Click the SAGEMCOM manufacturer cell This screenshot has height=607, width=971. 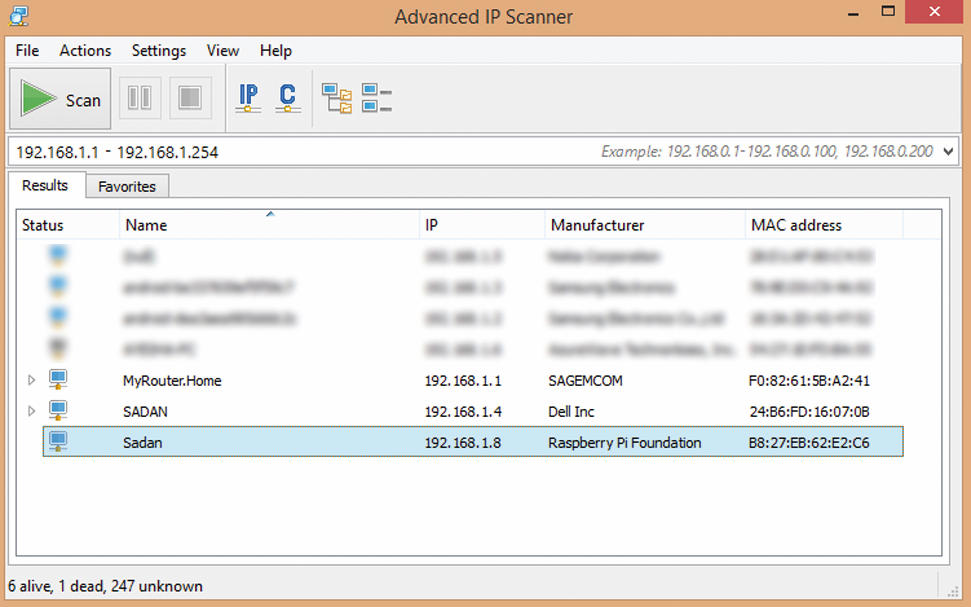[x=585, y=381]
